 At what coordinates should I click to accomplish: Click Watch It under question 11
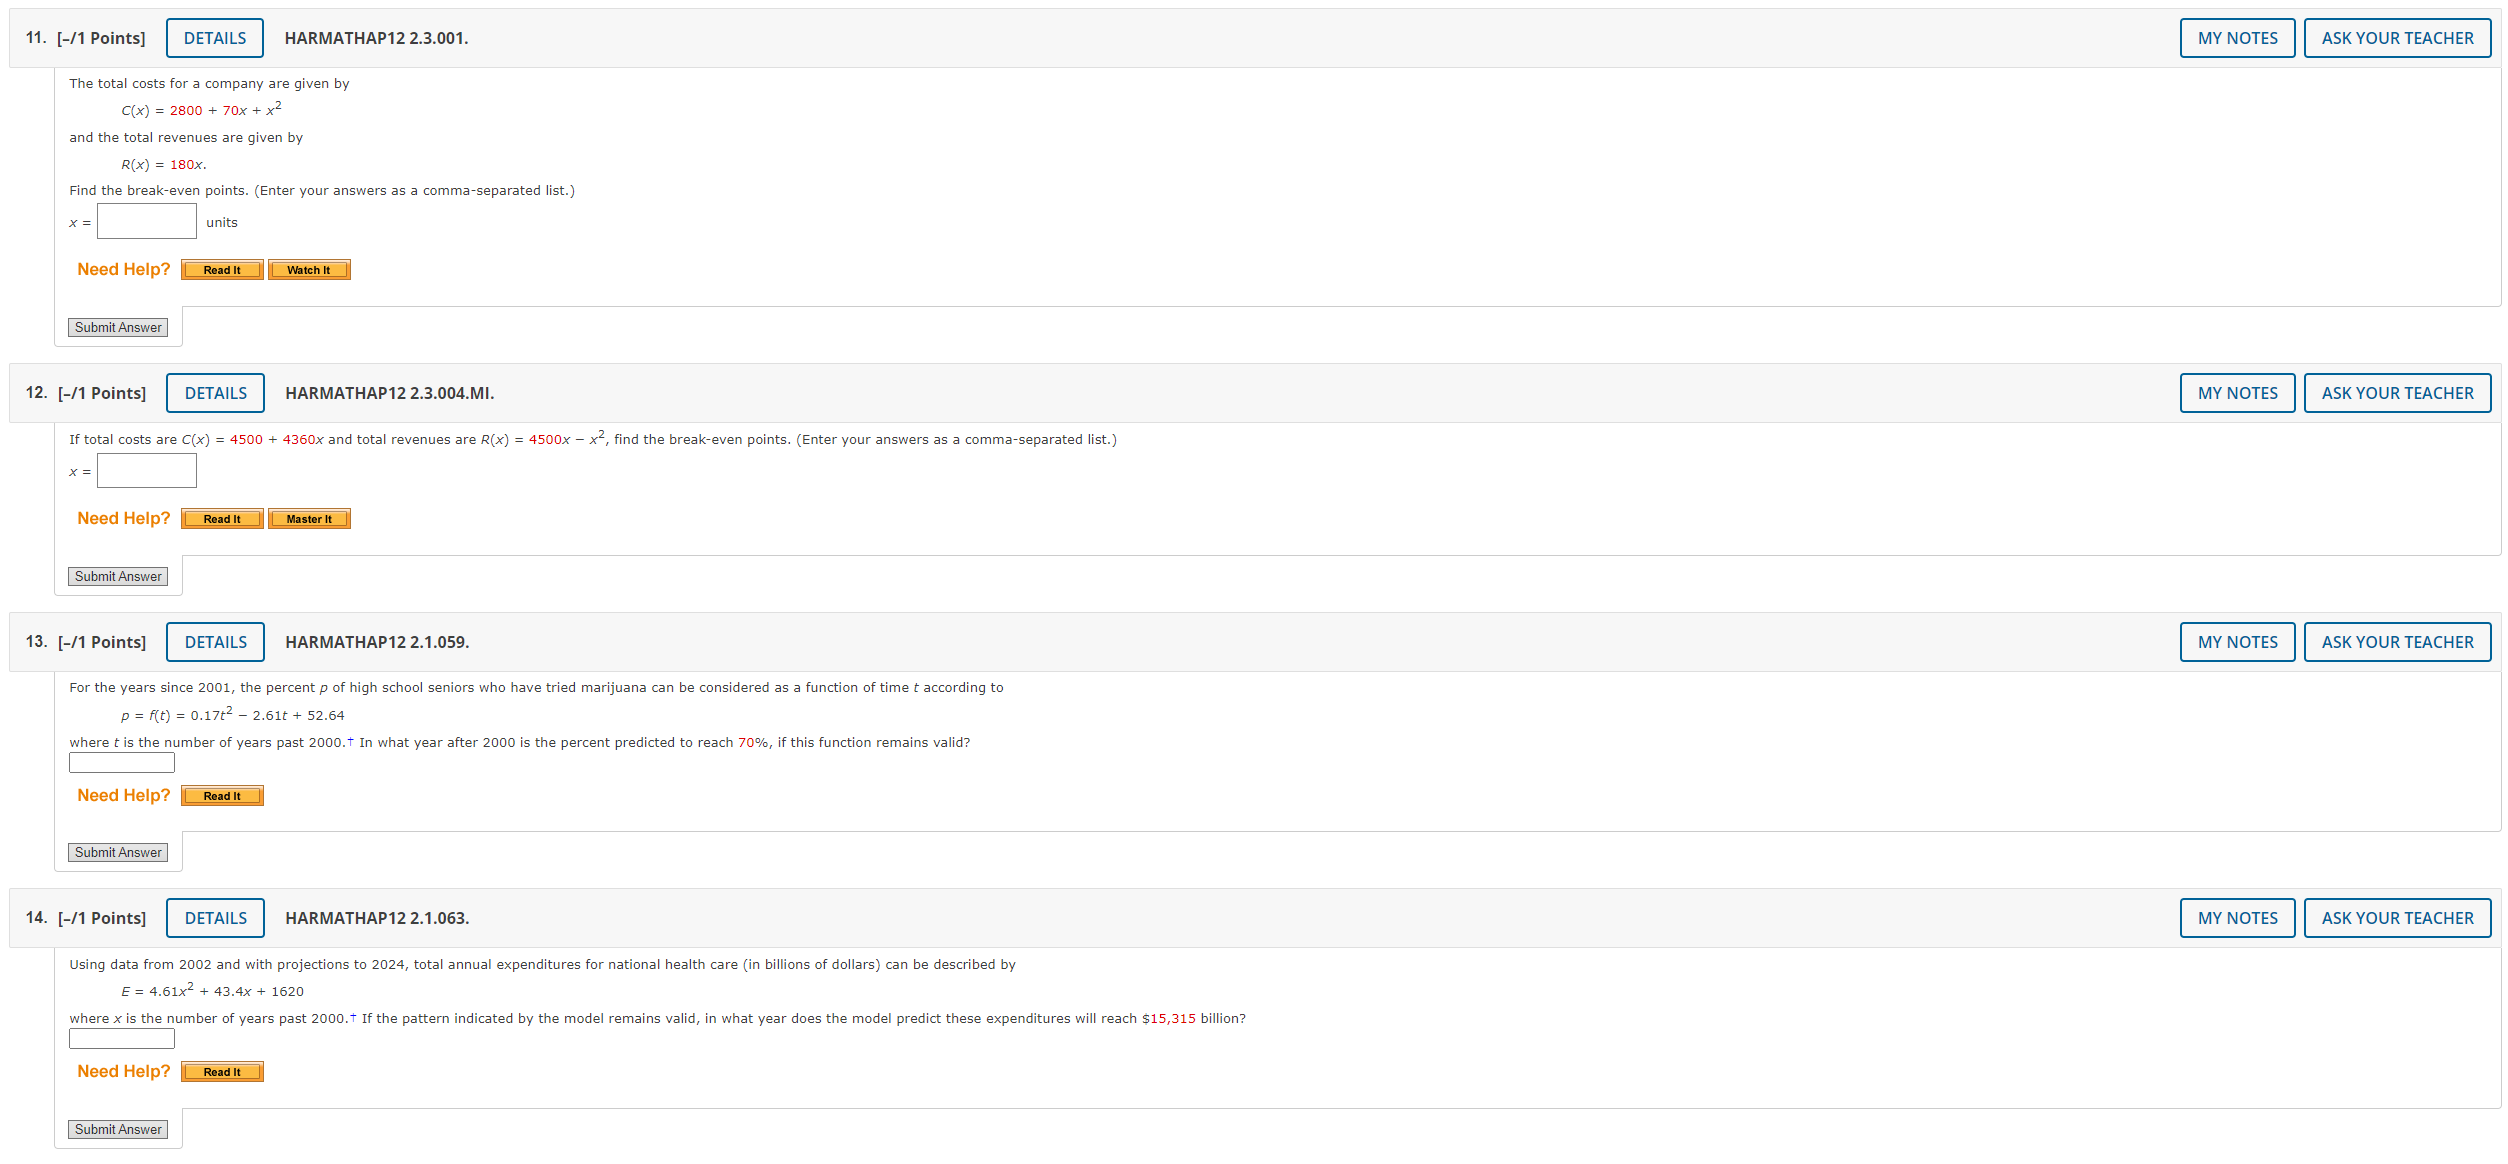[309, 270]
